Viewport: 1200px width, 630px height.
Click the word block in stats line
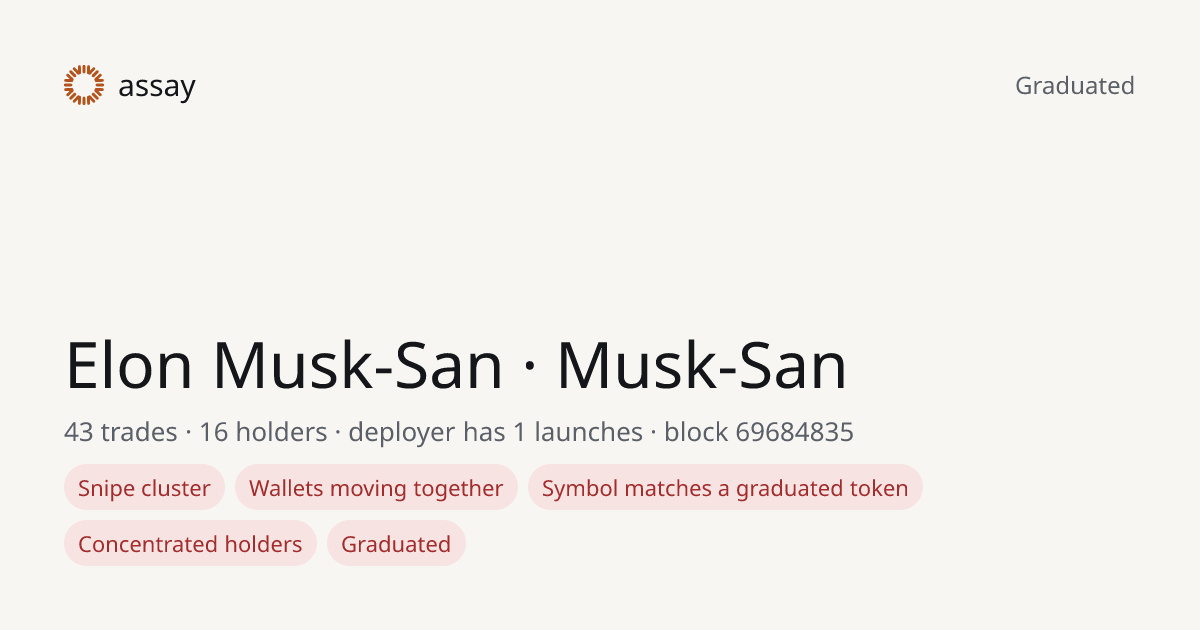click(696, 432)
